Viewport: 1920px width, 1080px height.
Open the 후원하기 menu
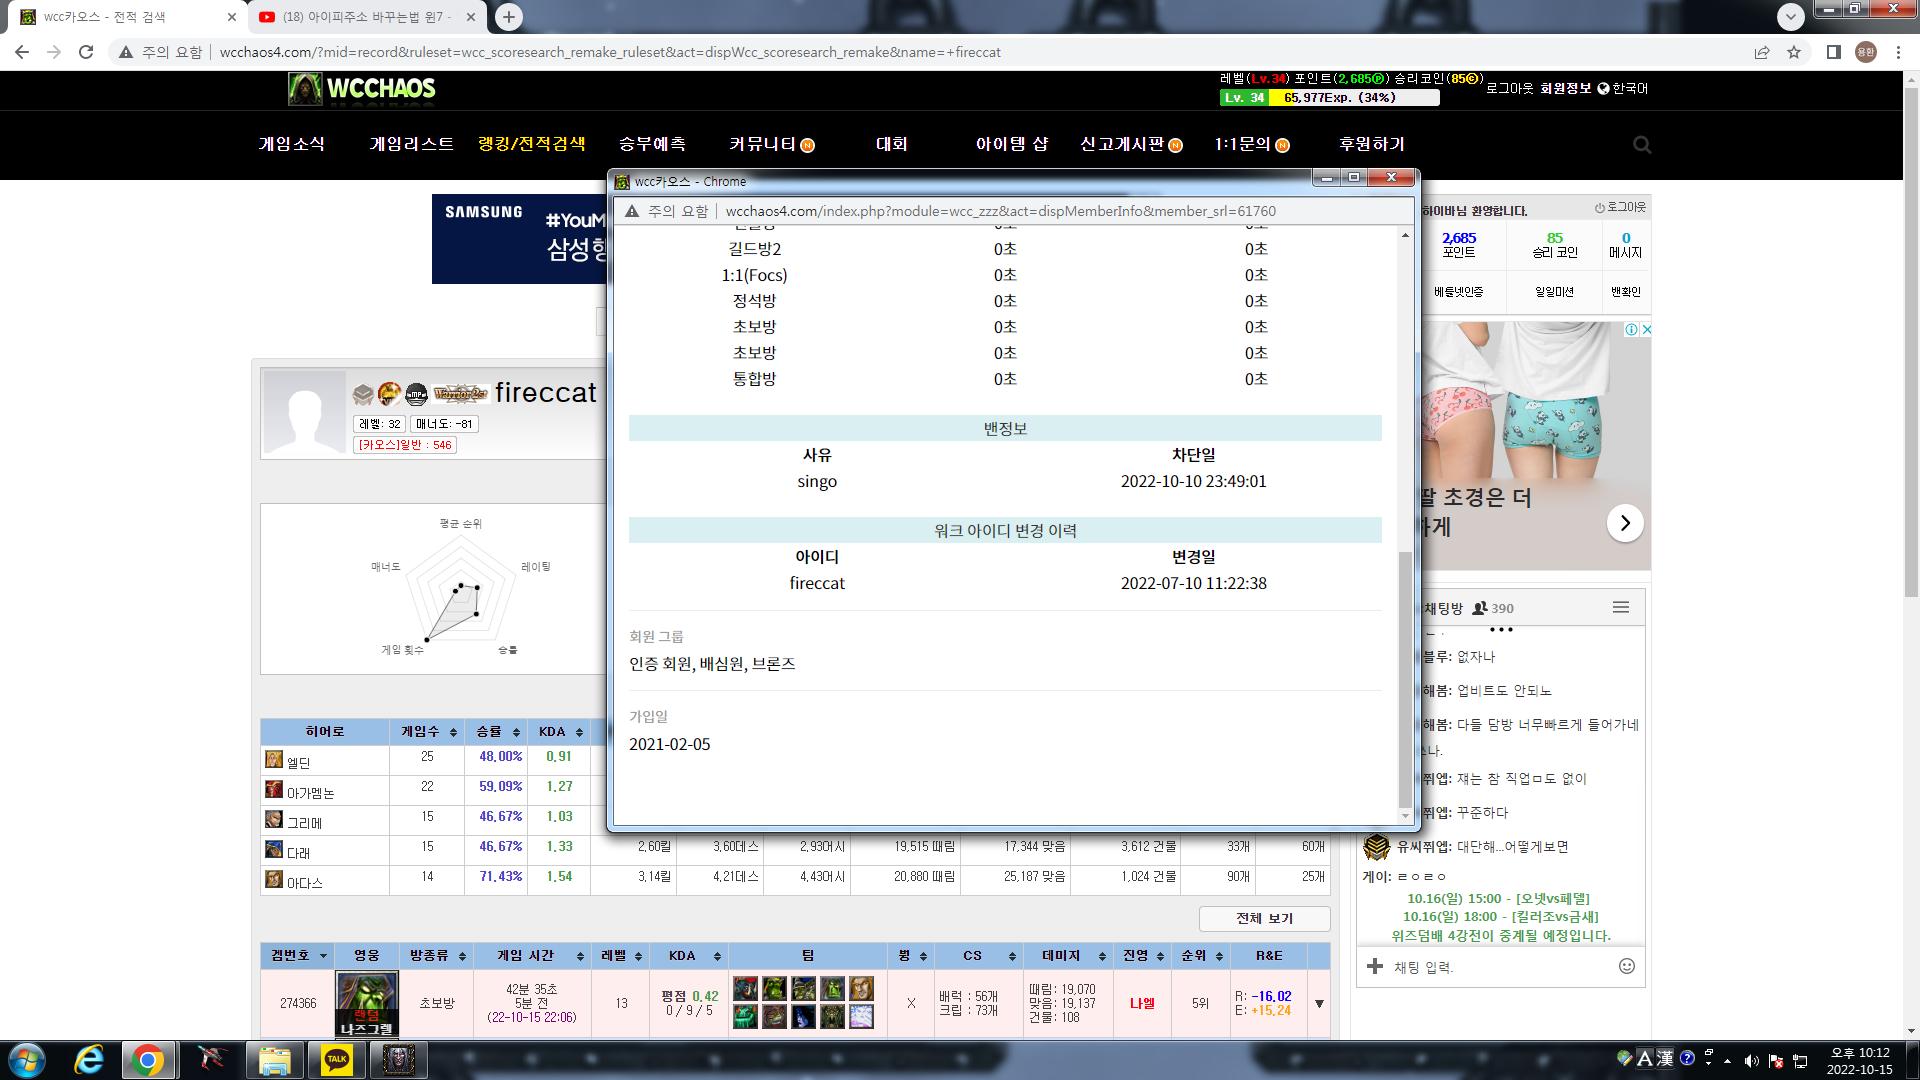click(x=1372, y=144)
